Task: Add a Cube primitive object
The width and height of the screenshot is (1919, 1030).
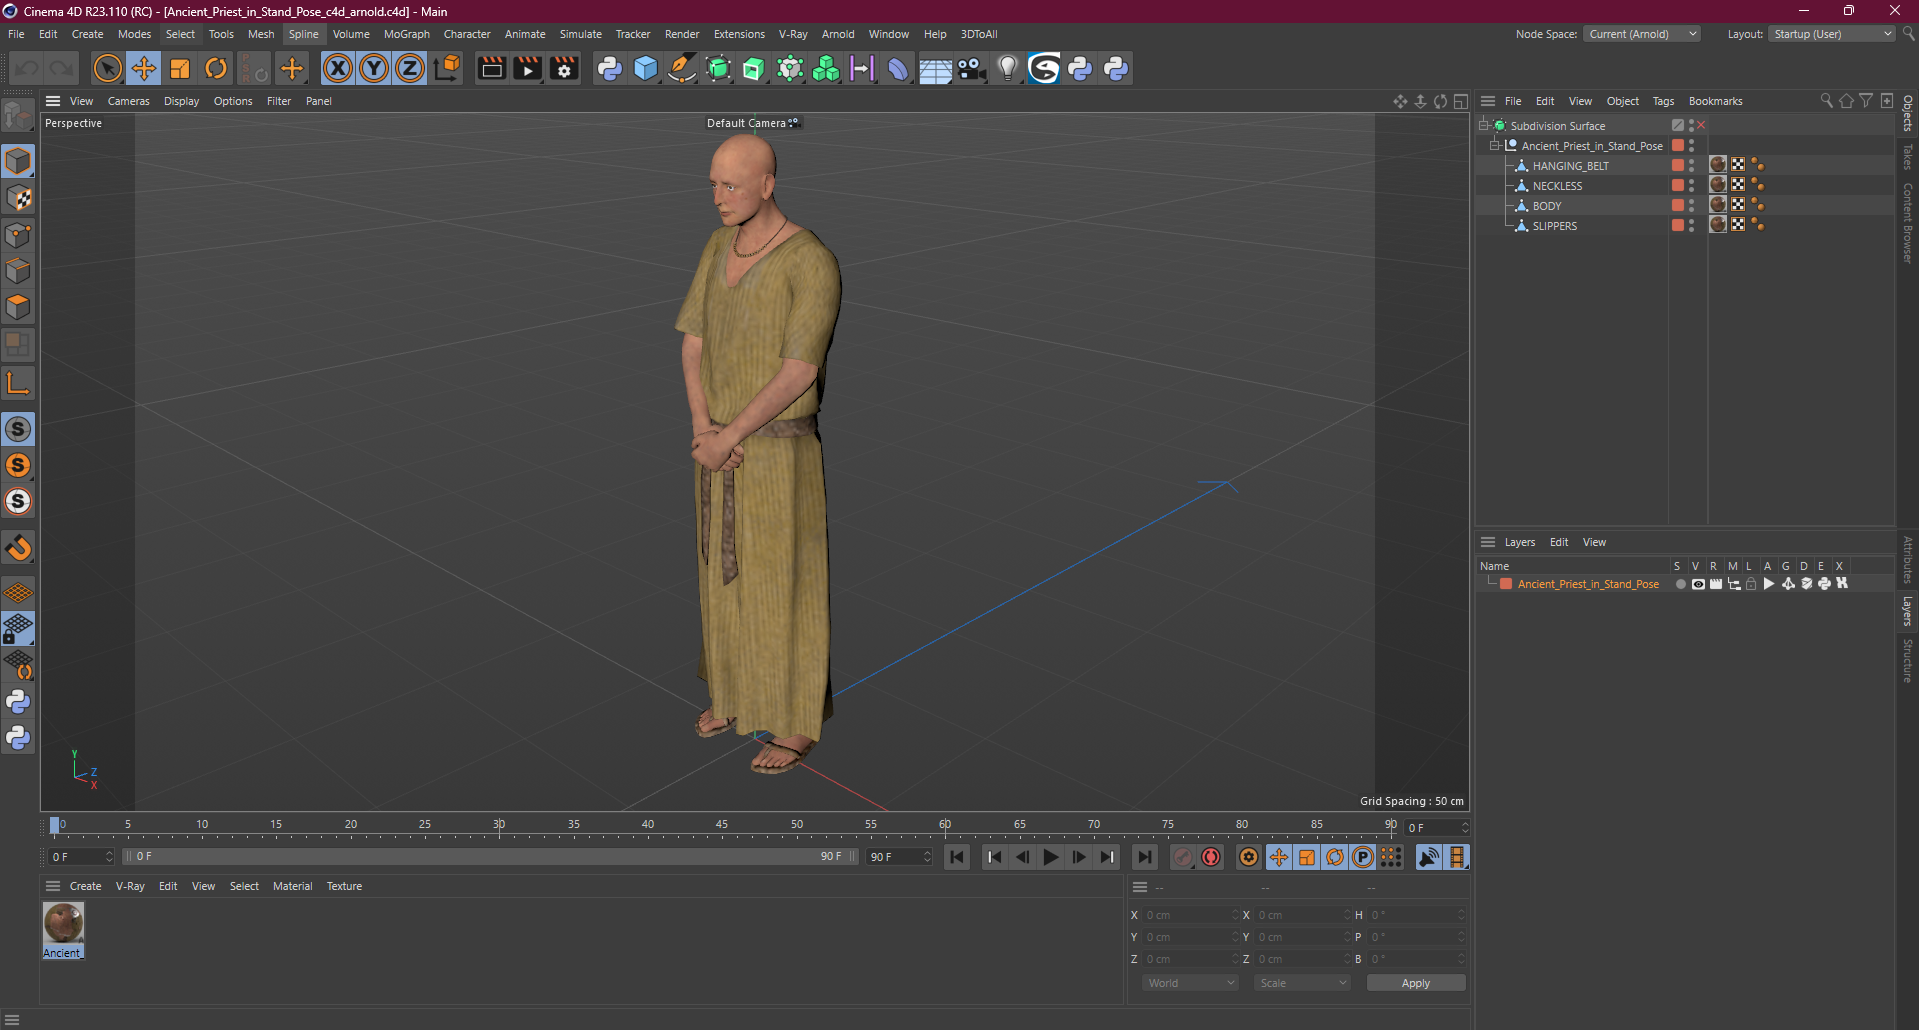Action: point(646,68)
